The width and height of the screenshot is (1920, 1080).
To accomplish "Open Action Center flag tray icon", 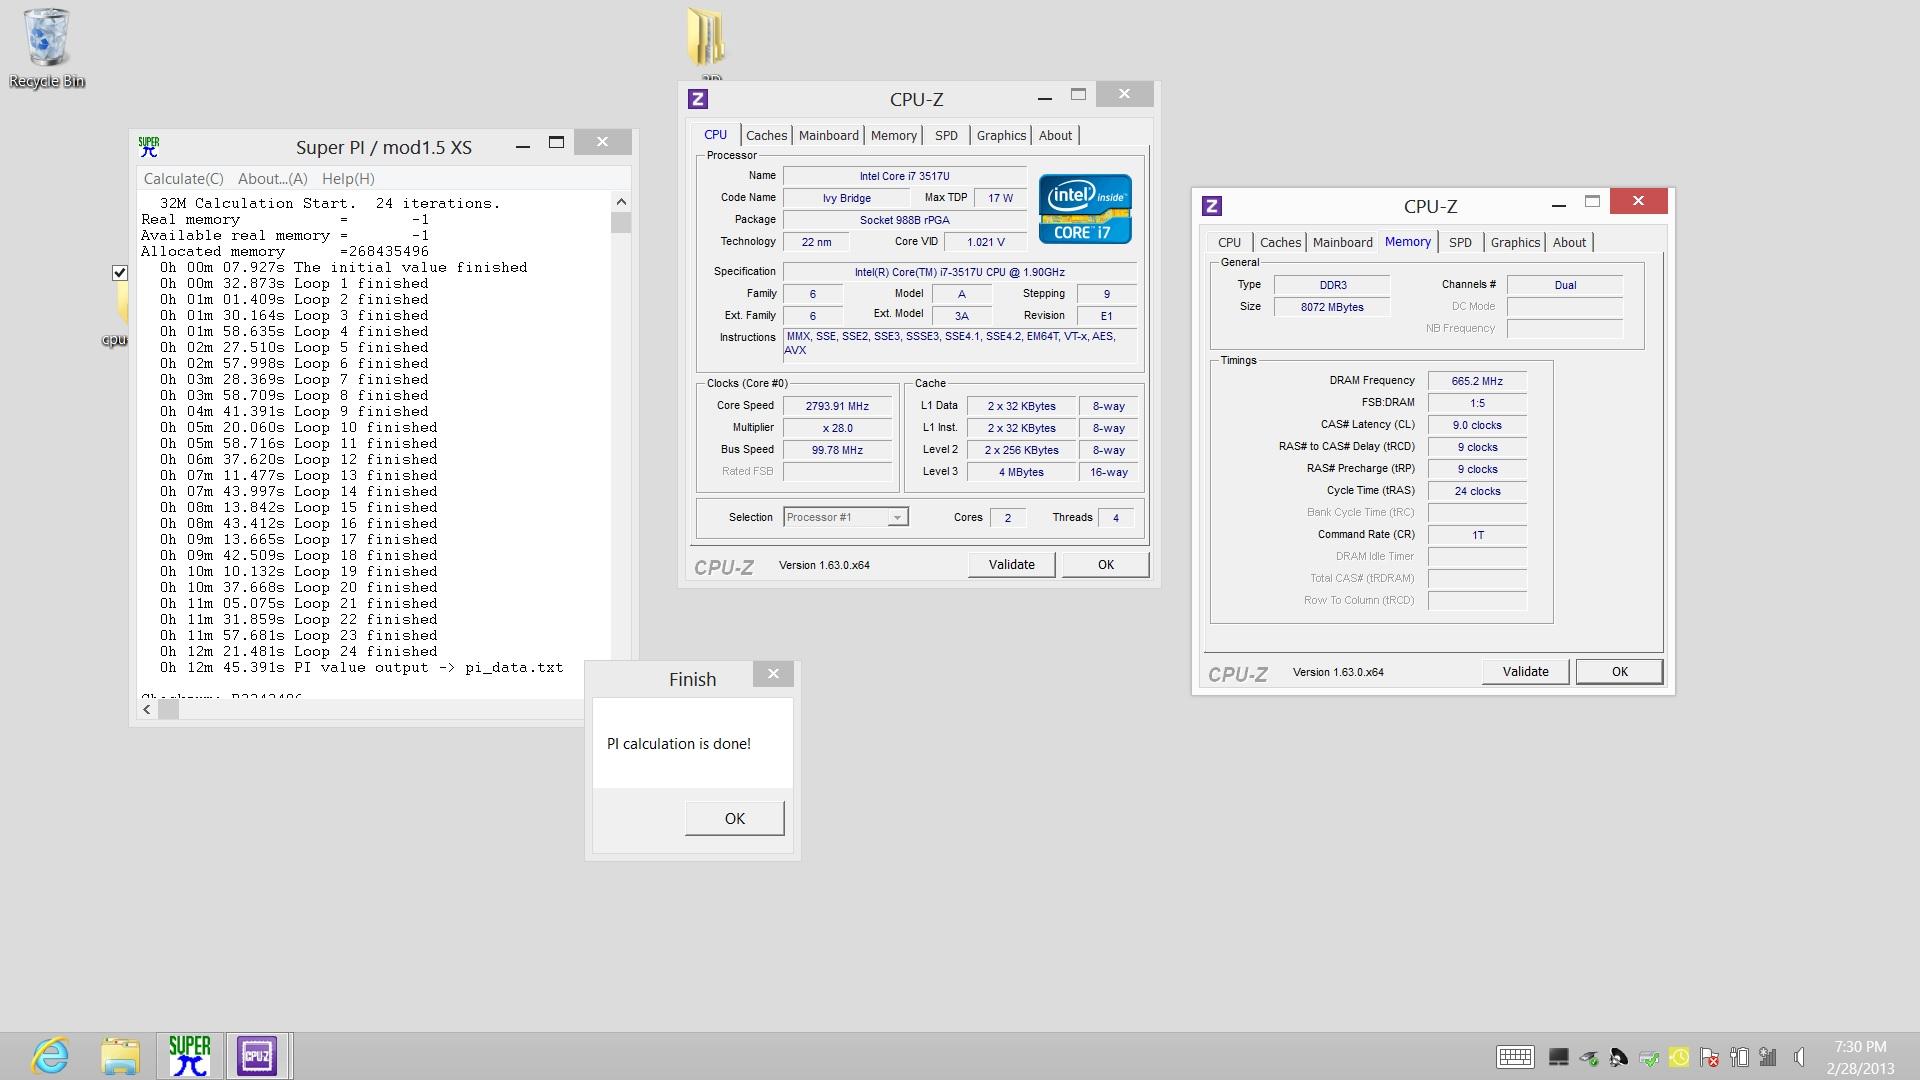I will click(1709, 1057).
